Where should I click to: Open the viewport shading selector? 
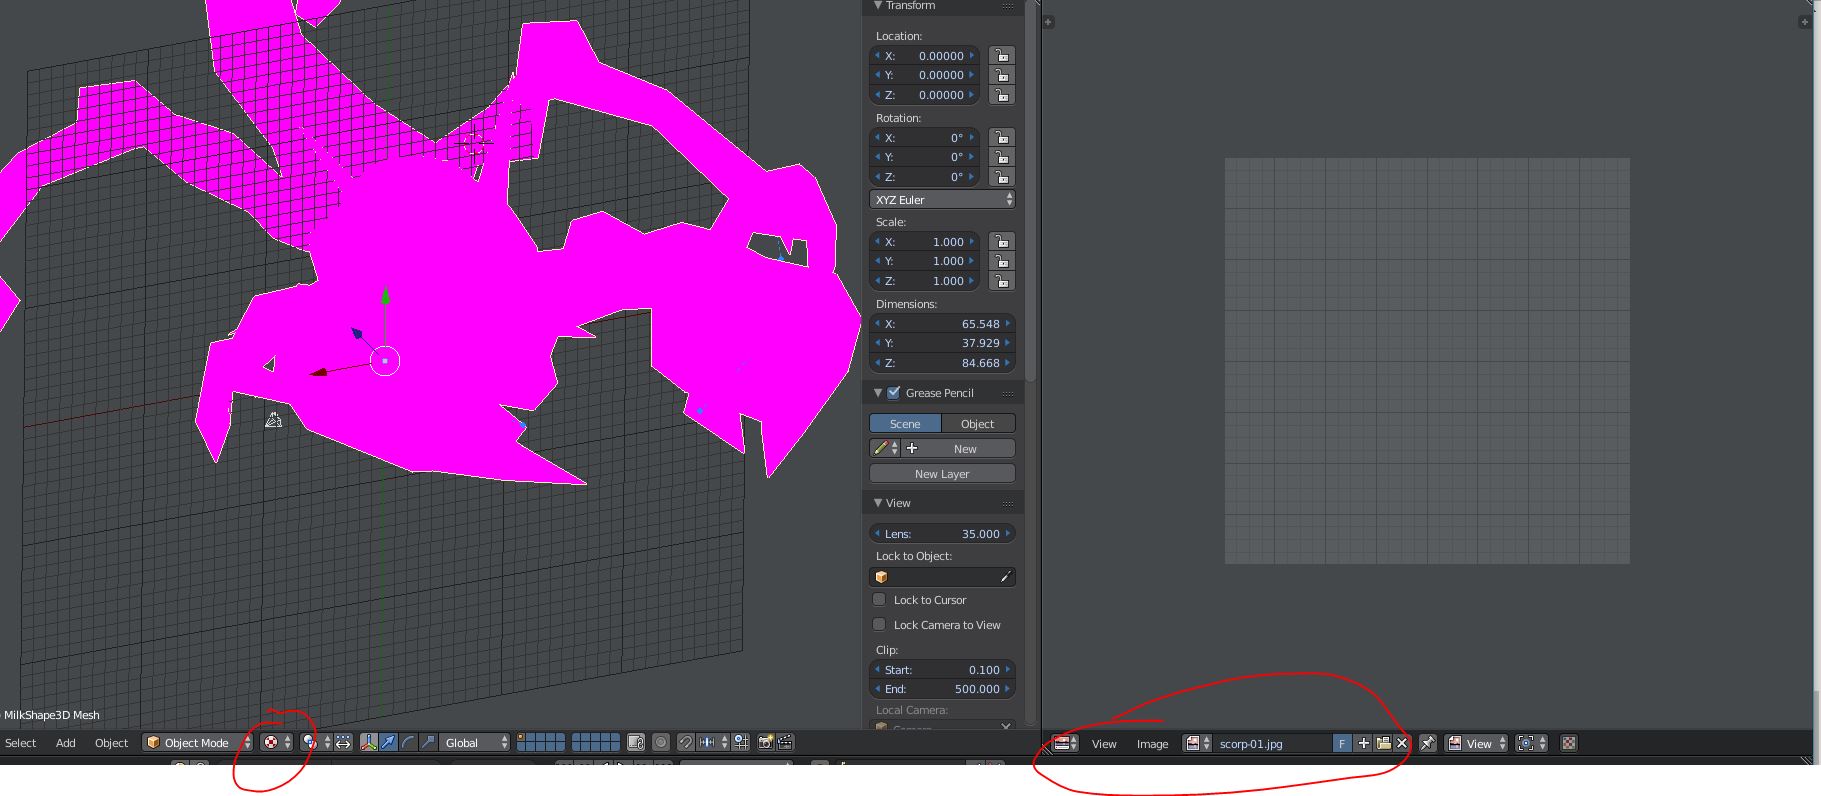(x=276, y=742)
